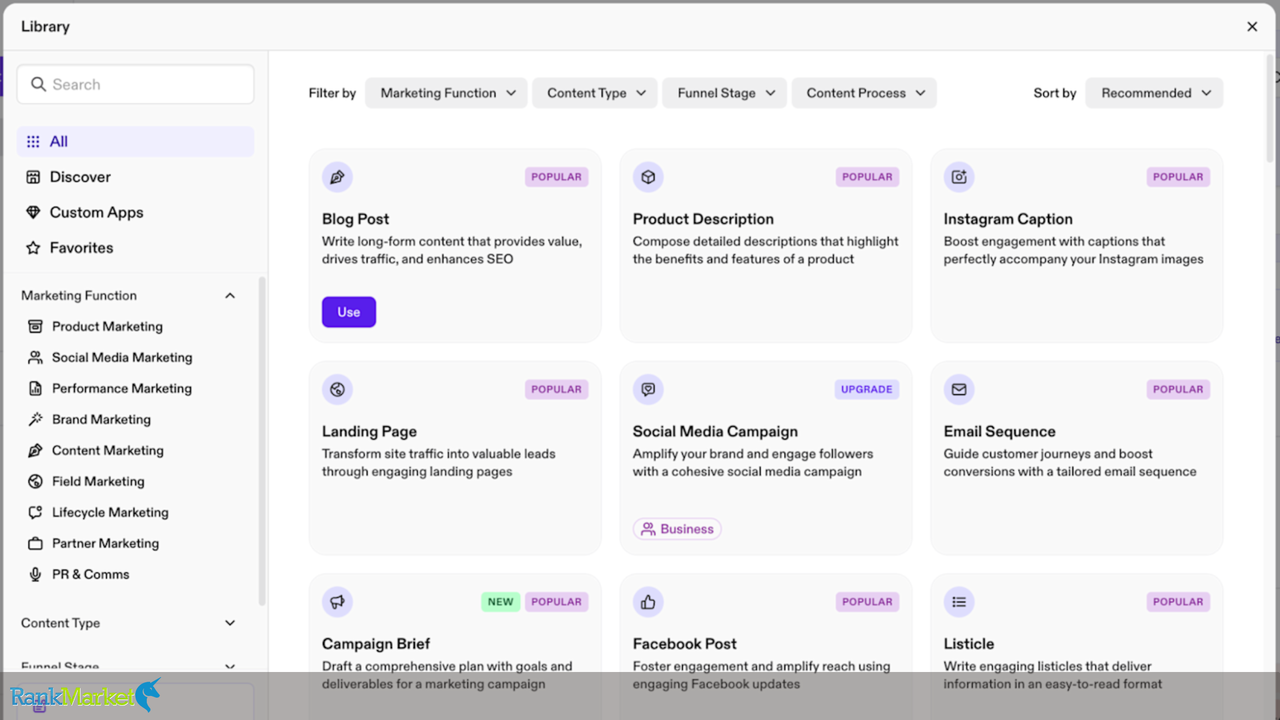The width and height of the screenshot is (1280, 720).
Task: Click the Landing Page globe icon
Action: click(337, 389)
